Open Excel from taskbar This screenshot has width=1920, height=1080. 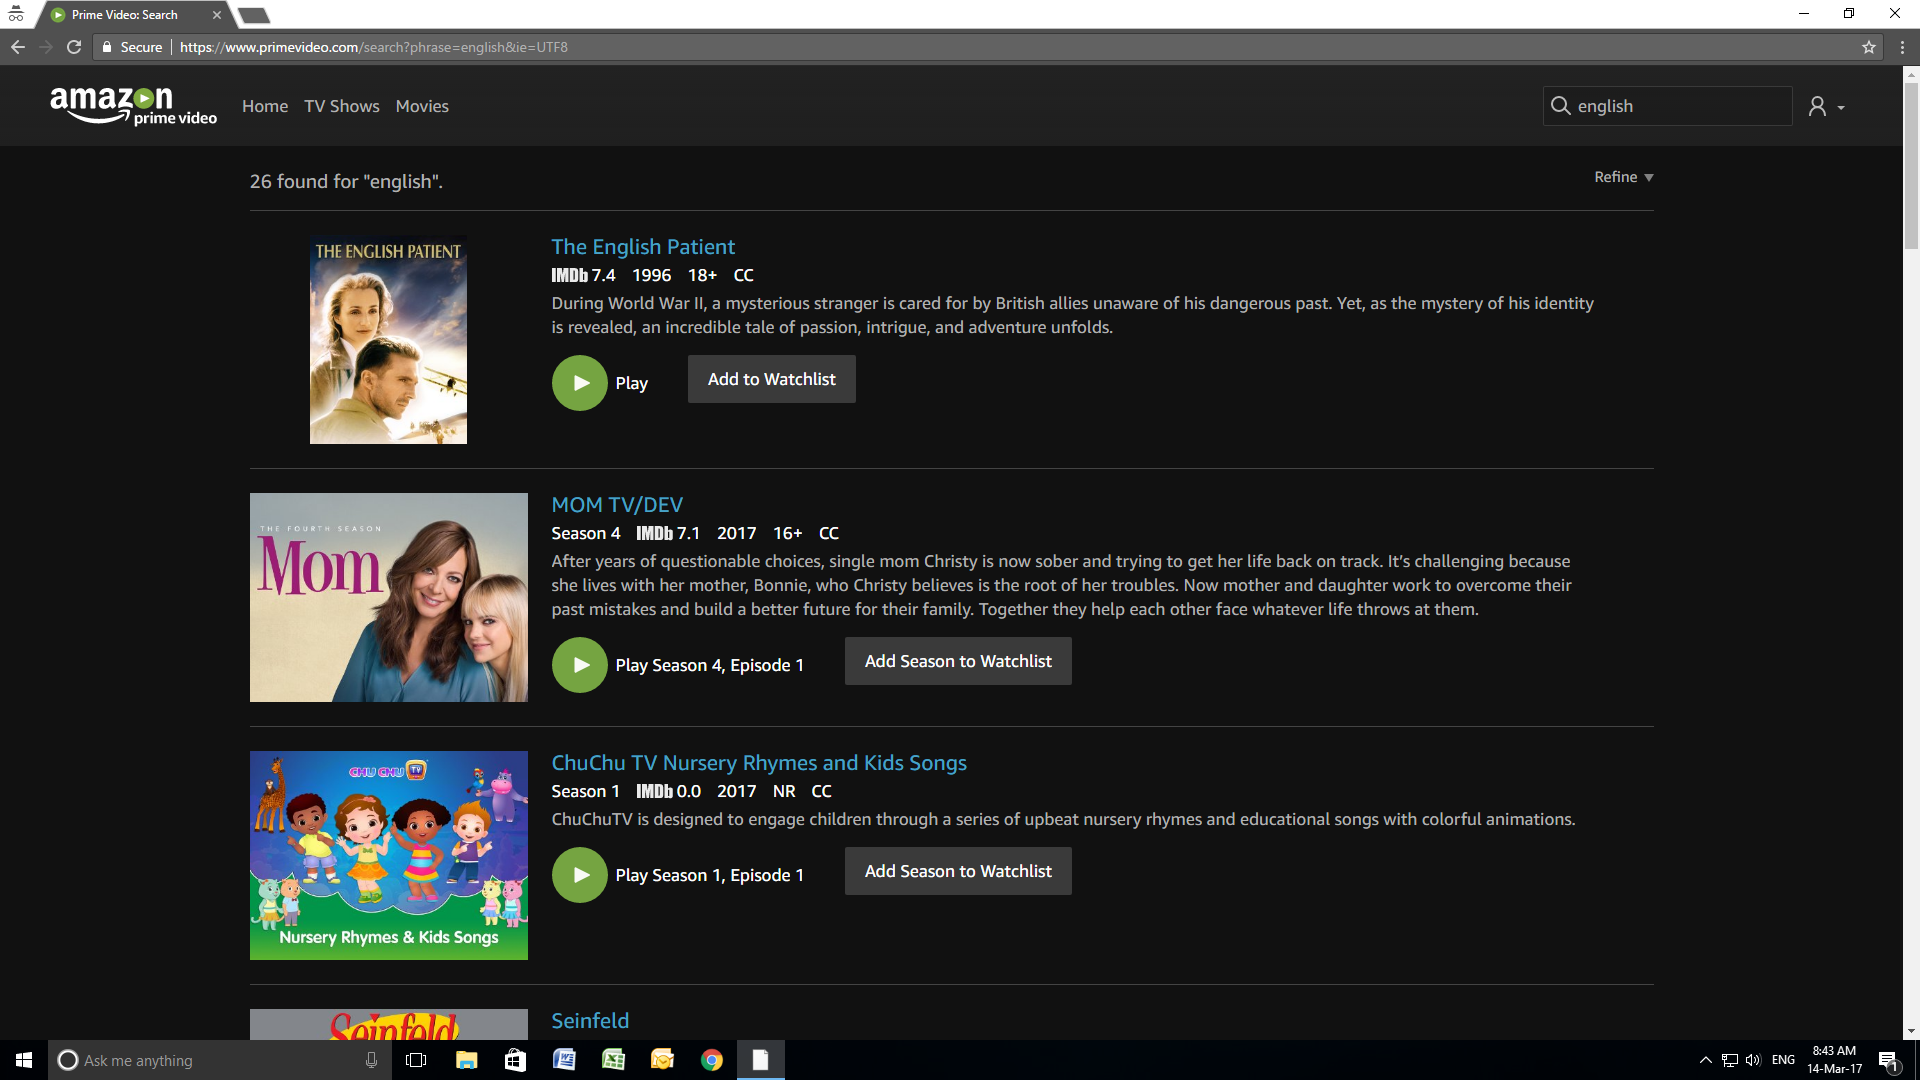[x=613, y=1060]
